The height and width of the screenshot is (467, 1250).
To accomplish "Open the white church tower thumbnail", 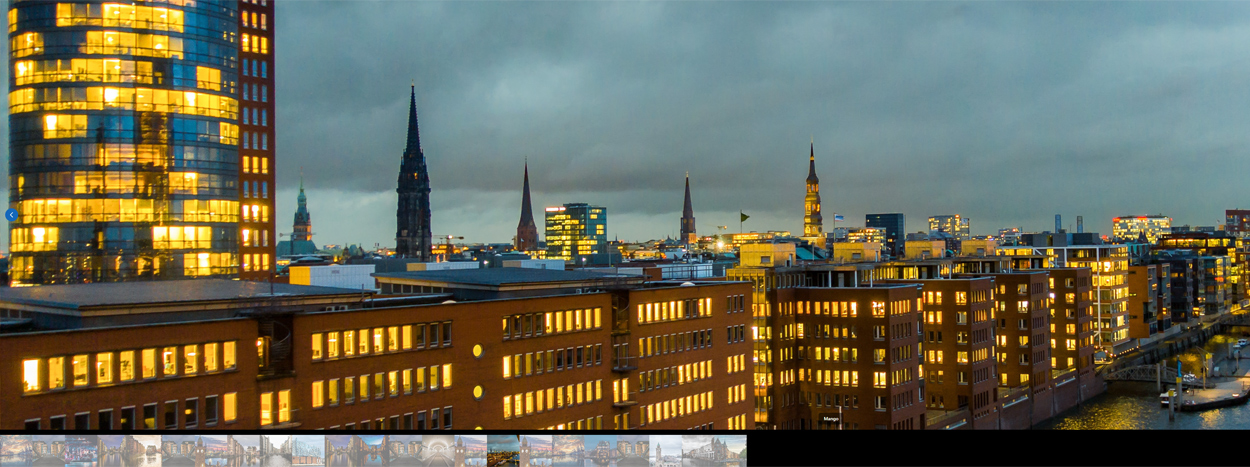I will coord(665,450).
